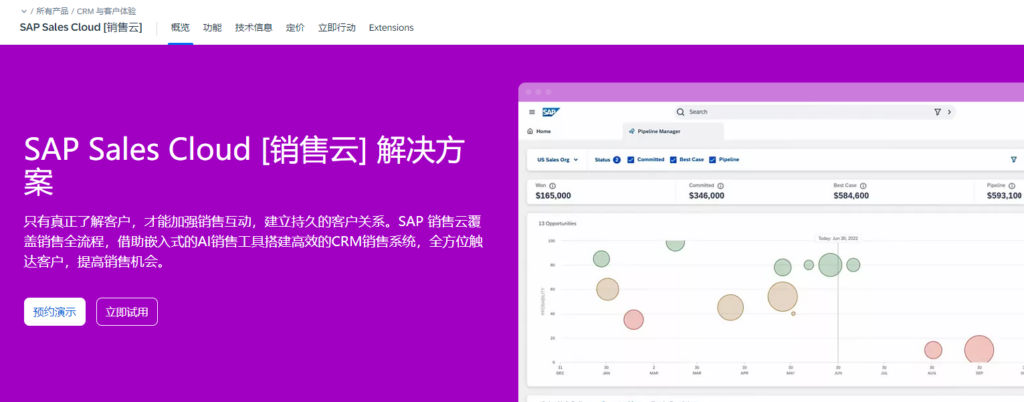Click the small red bubble above AUG
The width and height of the screenshot is (1024, 402).
click(933, 350)
